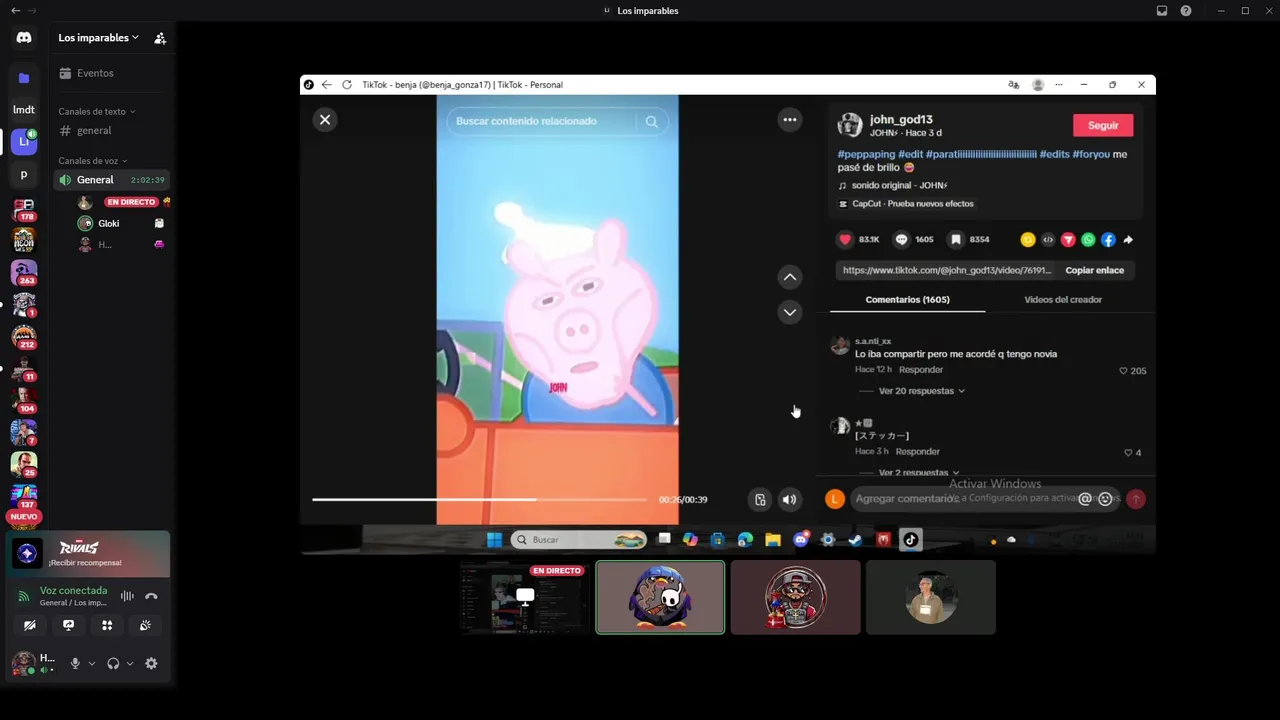Share your screen via the screen icon
The width and height of the screenshot is (1280, 720).
pyautogui.click(x=68, y=625)
